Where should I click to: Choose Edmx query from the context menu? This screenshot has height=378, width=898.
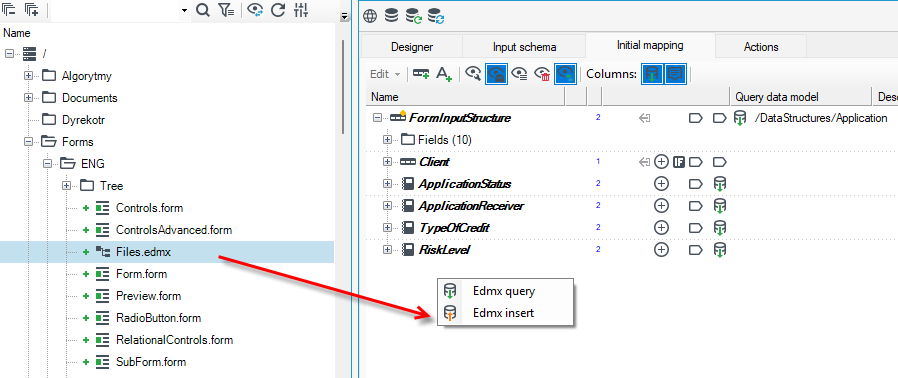505,291
